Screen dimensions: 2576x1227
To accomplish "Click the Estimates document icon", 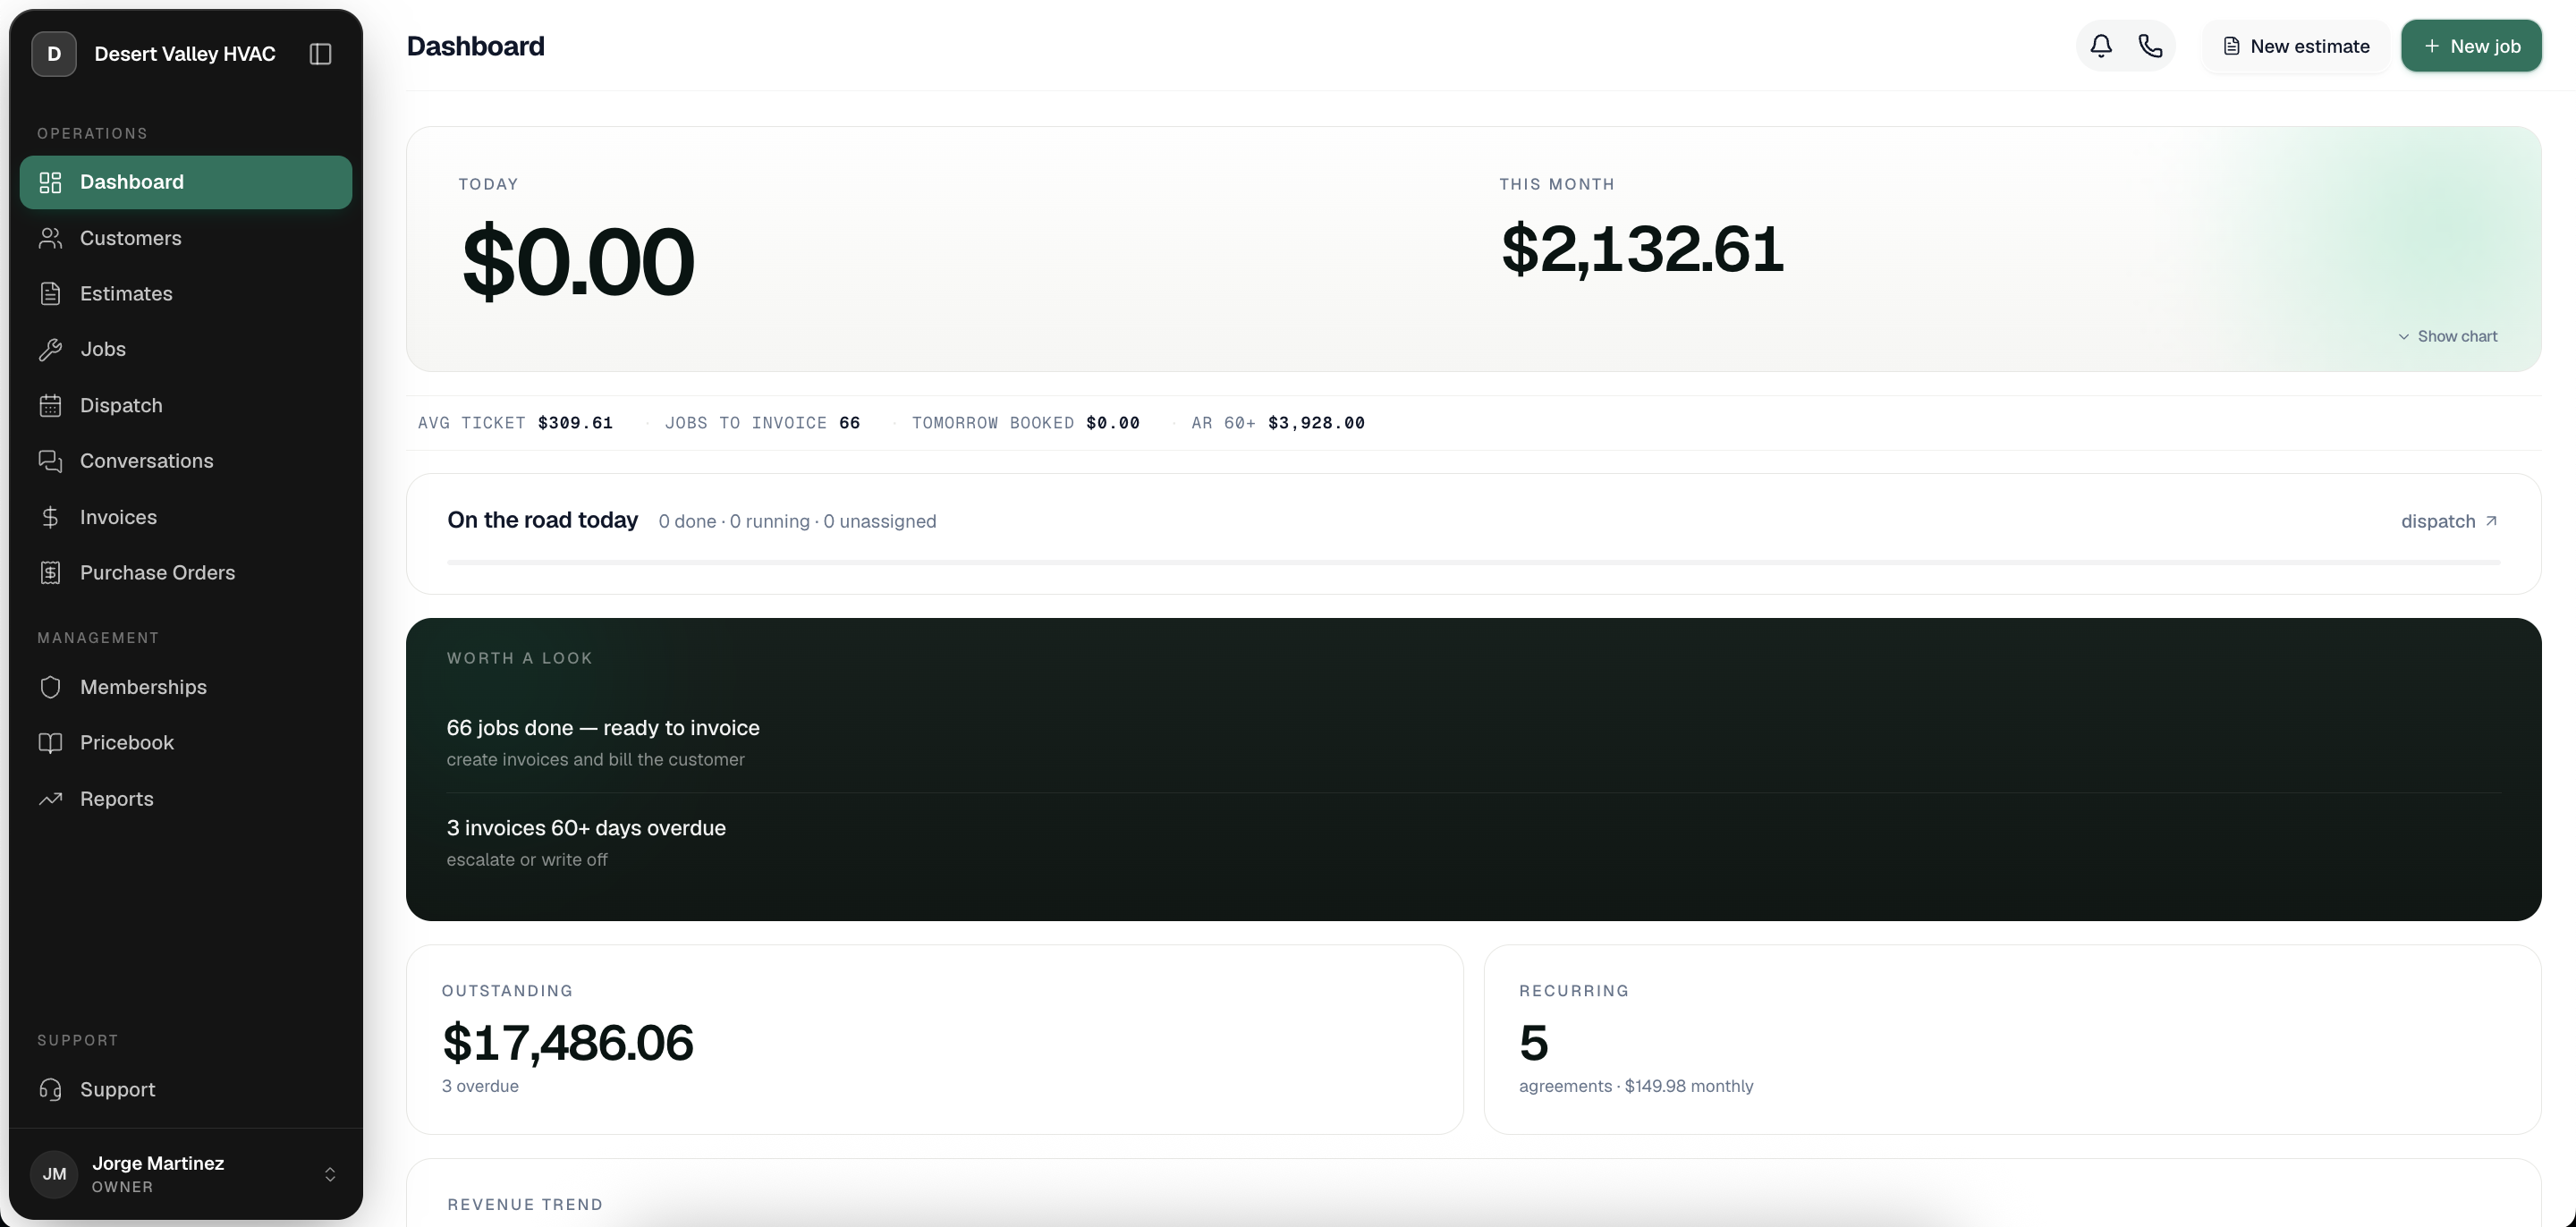I will [50, 294].
